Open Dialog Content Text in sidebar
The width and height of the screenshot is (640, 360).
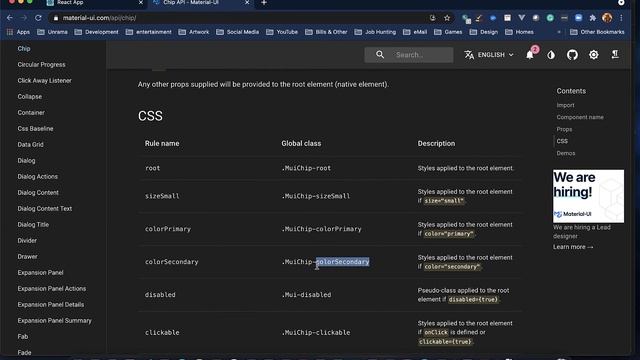pyautogui.click(x=44, y=209)
